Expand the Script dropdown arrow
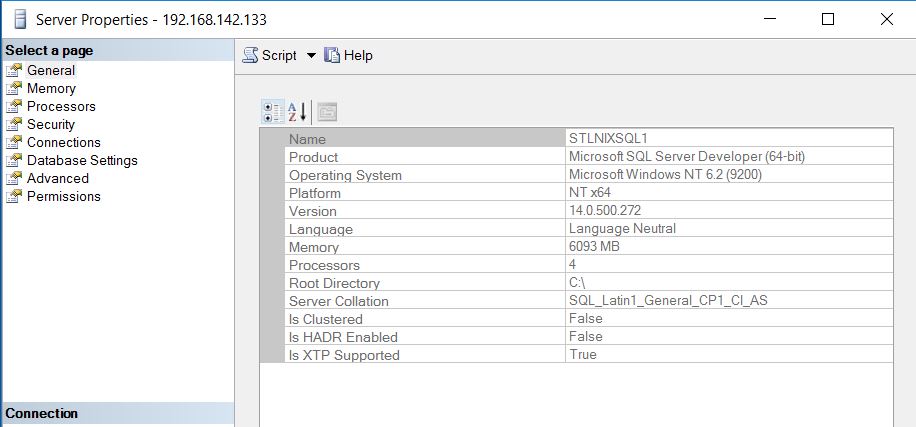916x427 pixels. pos(310,56)
